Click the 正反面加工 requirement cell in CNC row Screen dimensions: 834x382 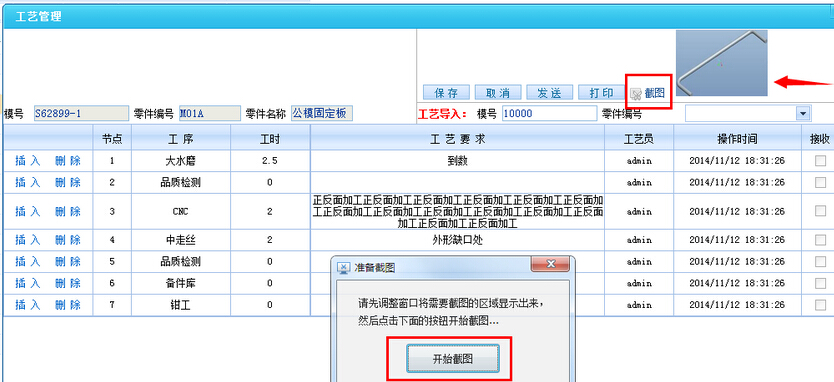coord(457,211)
